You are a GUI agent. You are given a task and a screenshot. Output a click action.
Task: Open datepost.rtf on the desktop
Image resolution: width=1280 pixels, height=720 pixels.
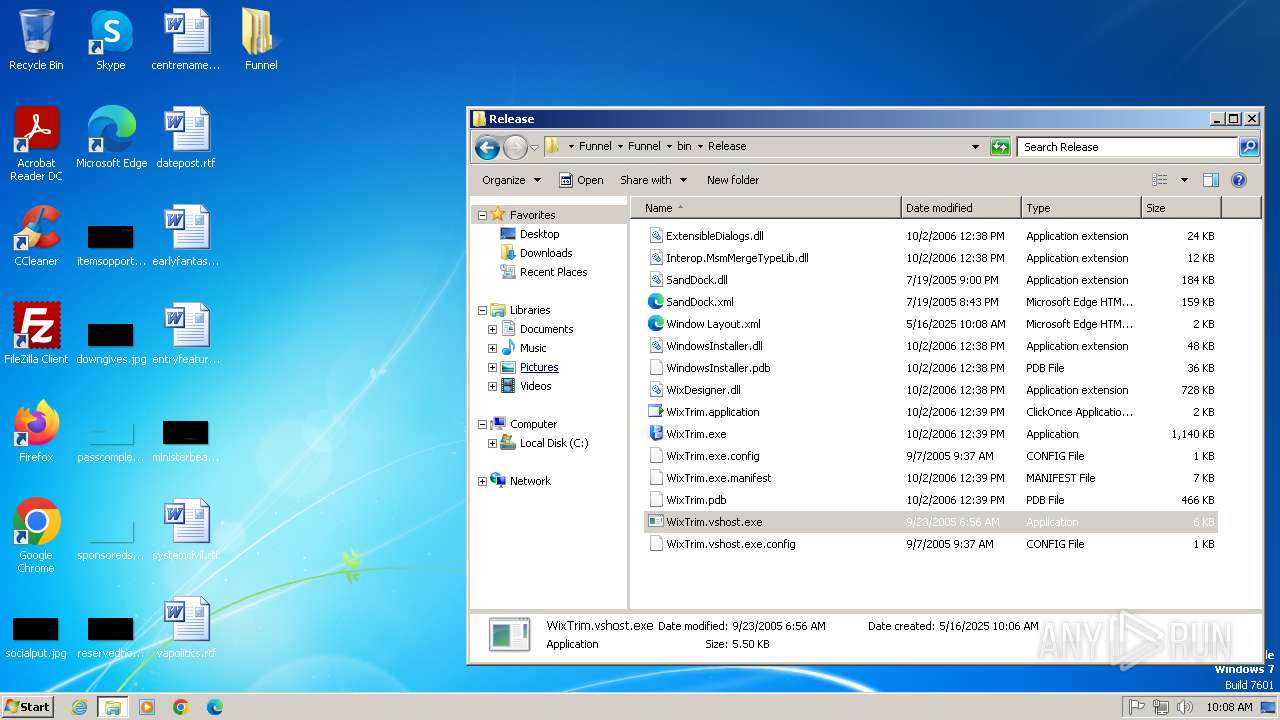click(186, 138)
